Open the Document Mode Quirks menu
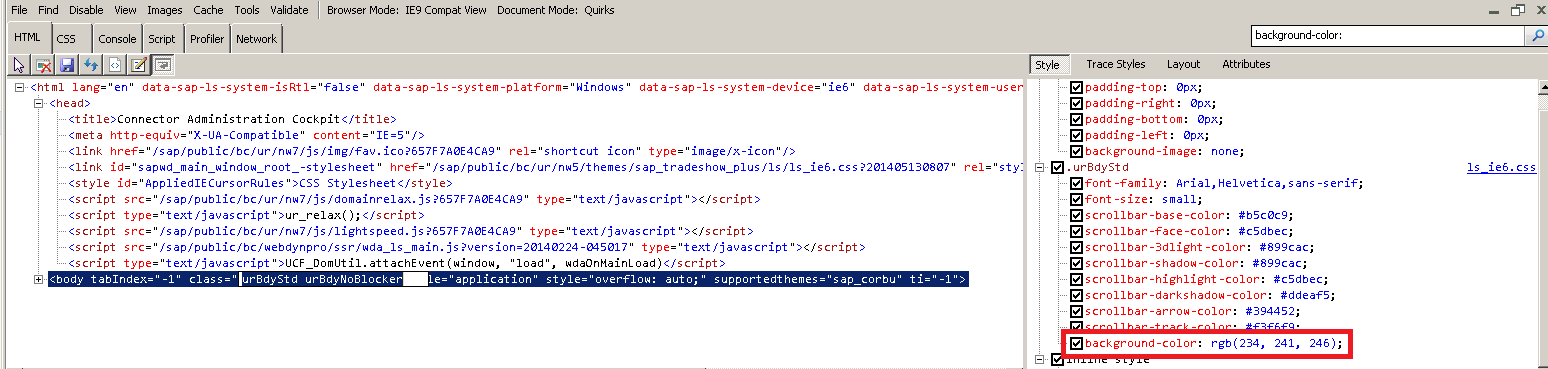 coord(557,10)
